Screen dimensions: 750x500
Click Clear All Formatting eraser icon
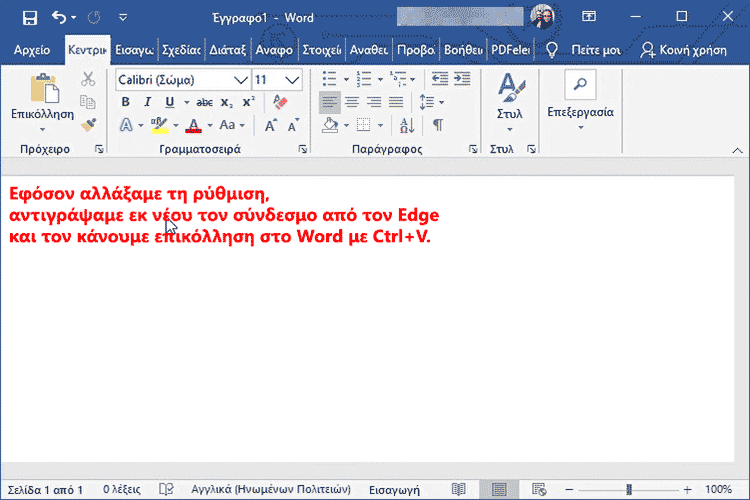[x=280, y=102]
